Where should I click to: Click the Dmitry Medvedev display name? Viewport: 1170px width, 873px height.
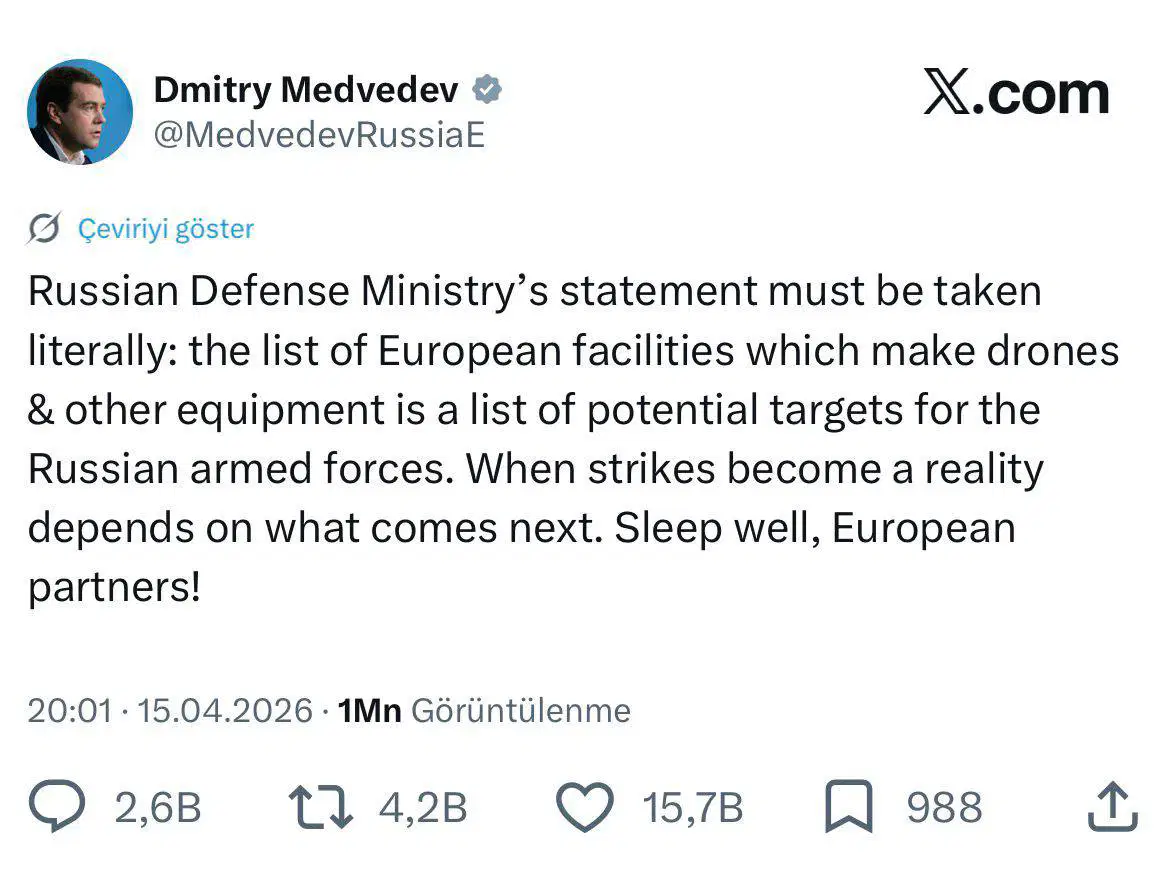coord(305,90)
